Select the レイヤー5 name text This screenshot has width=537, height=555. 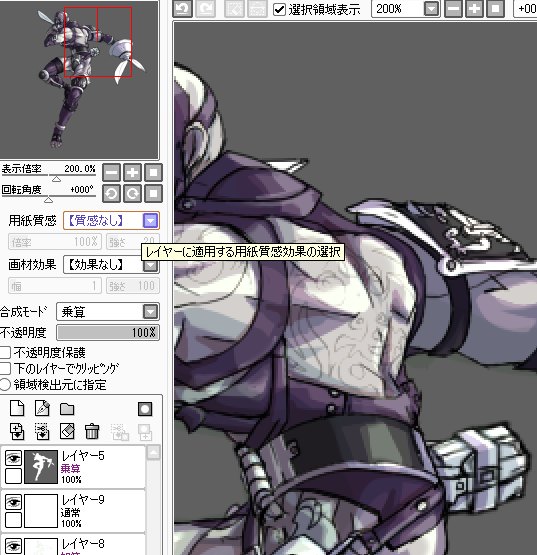point(83,456)
